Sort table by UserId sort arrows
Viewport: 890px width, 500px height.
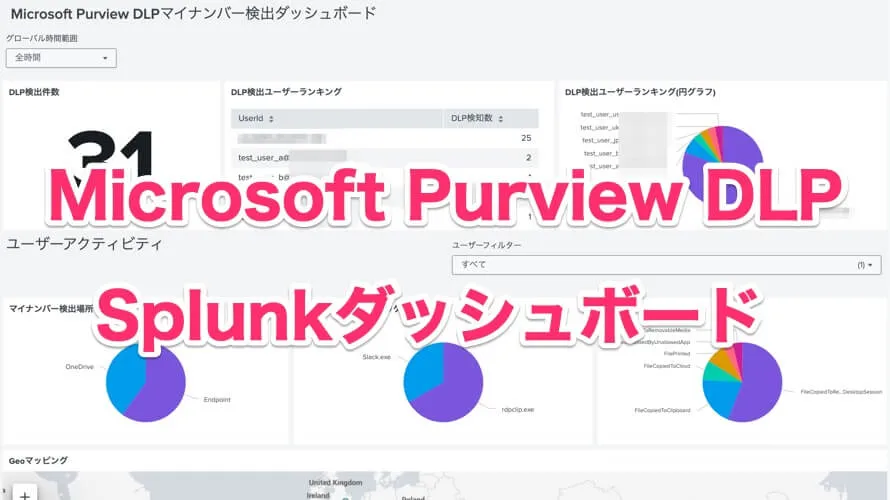coord(271,119)
